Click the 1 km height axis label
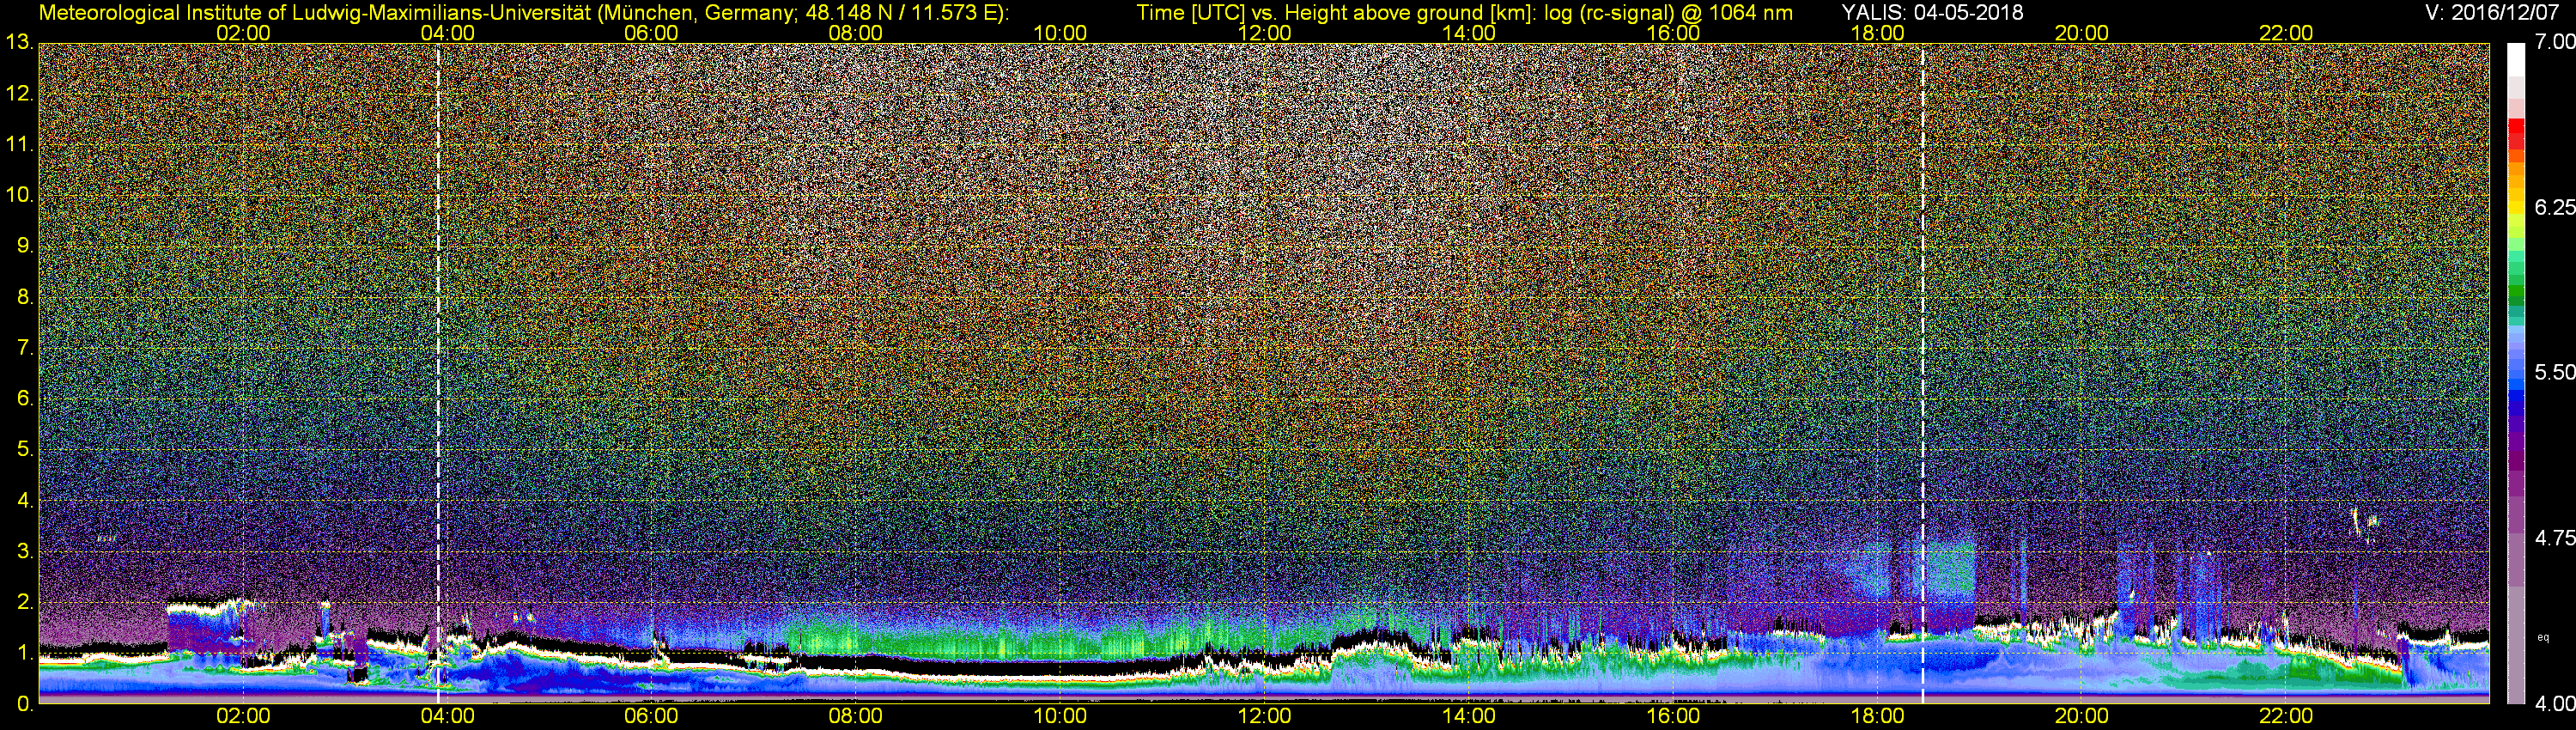 pos(24,653)
